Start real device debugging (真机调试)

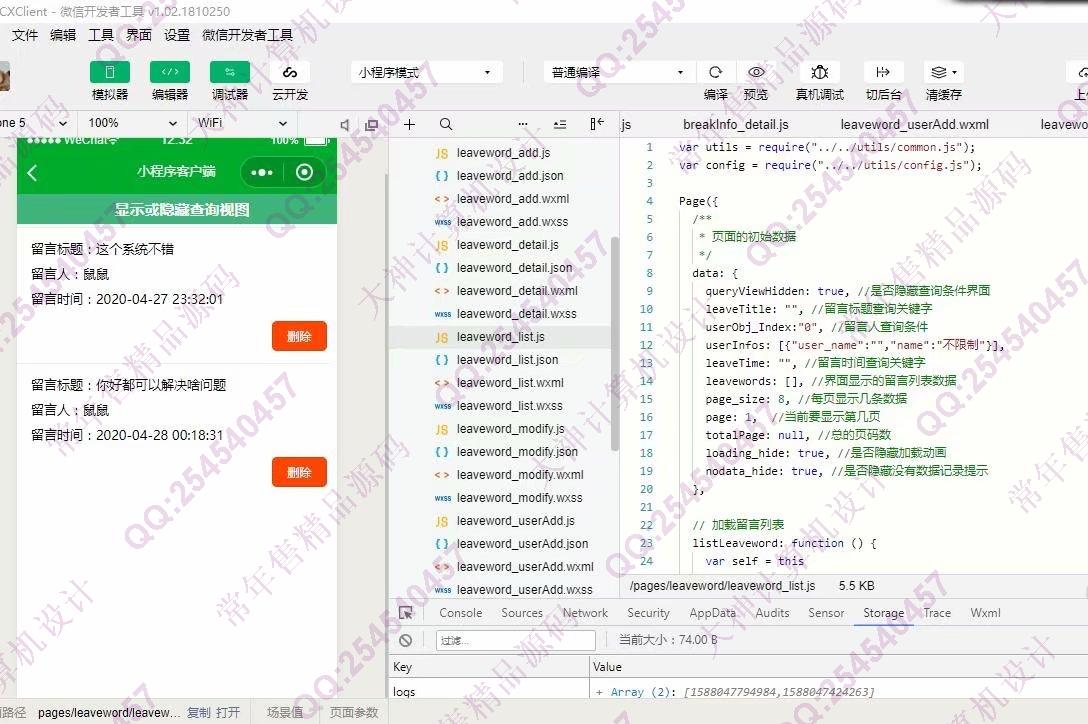click(819, 72)
